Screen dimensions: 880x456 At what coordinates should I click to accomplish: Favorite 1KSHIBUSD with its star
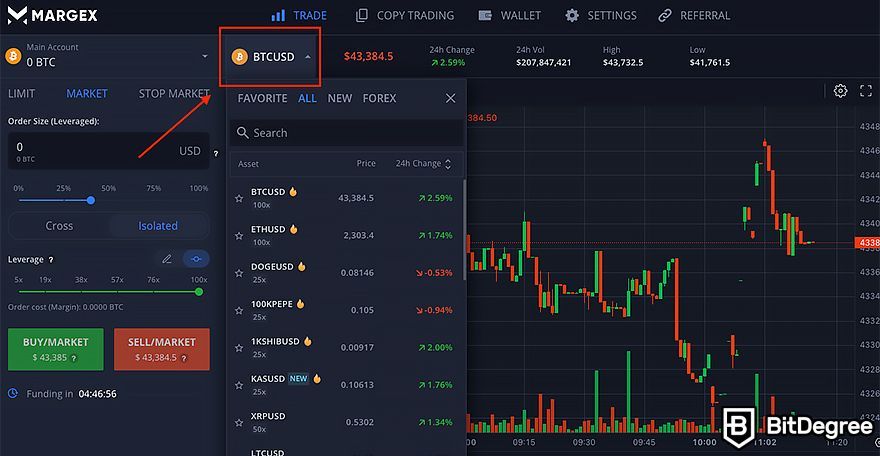(x=239, y=348)
